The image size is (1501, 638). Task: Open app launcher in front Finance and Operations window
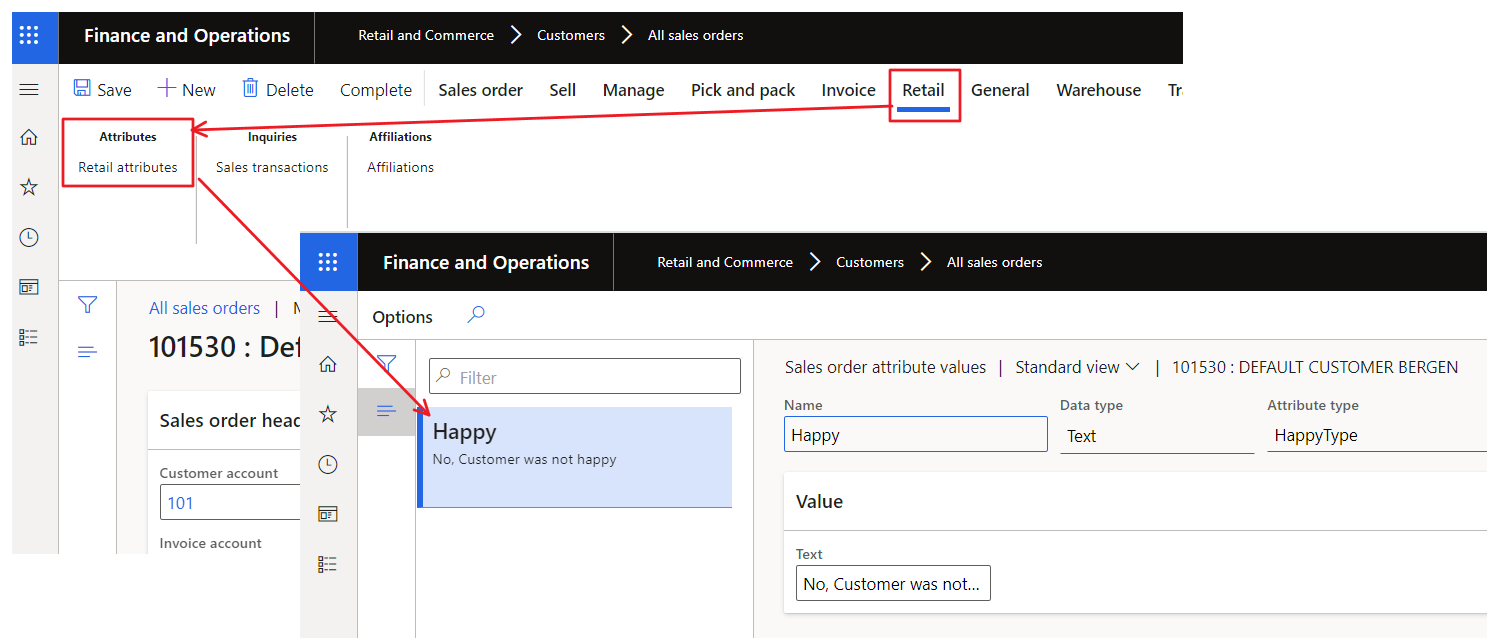pyautogui.click(x=328, y=262)
